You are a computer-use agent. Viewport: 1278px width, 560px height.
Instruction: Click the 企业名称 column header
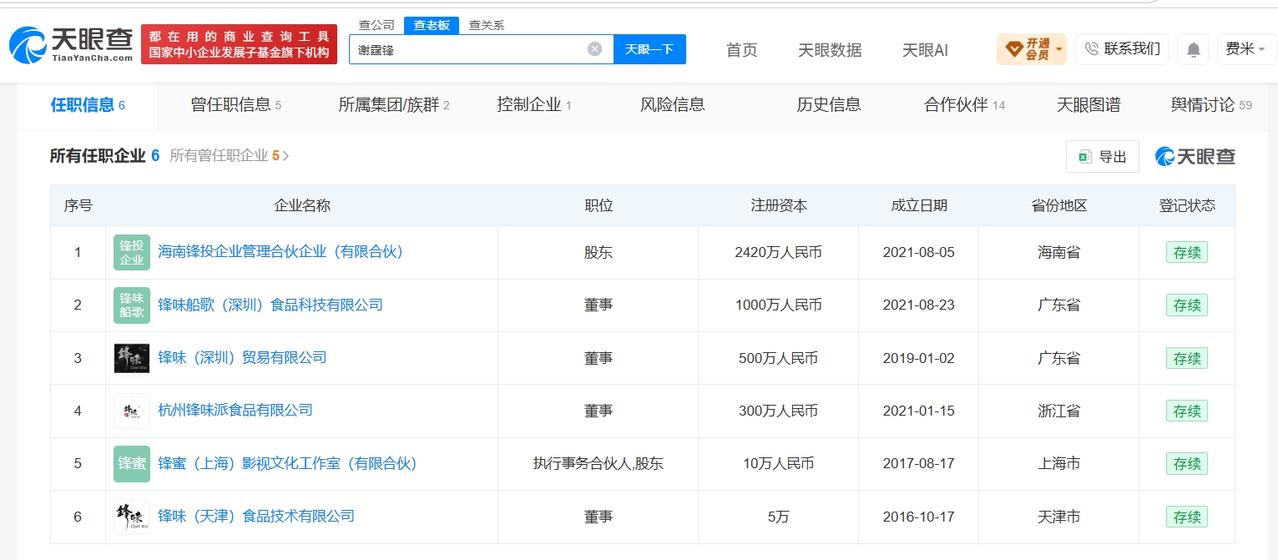click(x=302, y=206)
